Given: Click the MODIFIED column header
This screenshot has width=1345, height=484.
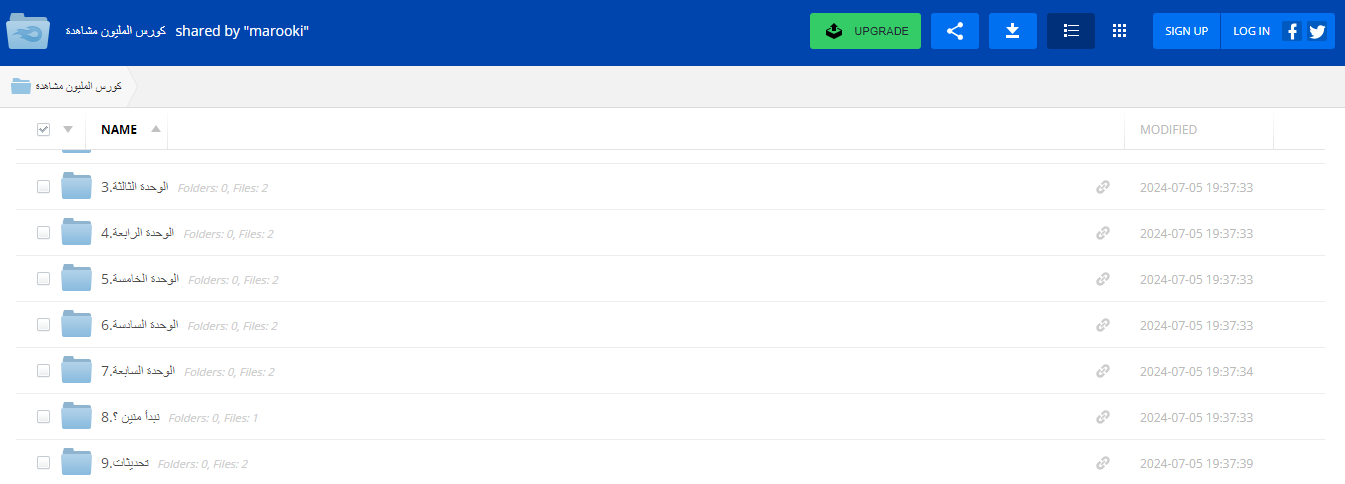Looking at the screenshot, I should (x=1168, y=130).
